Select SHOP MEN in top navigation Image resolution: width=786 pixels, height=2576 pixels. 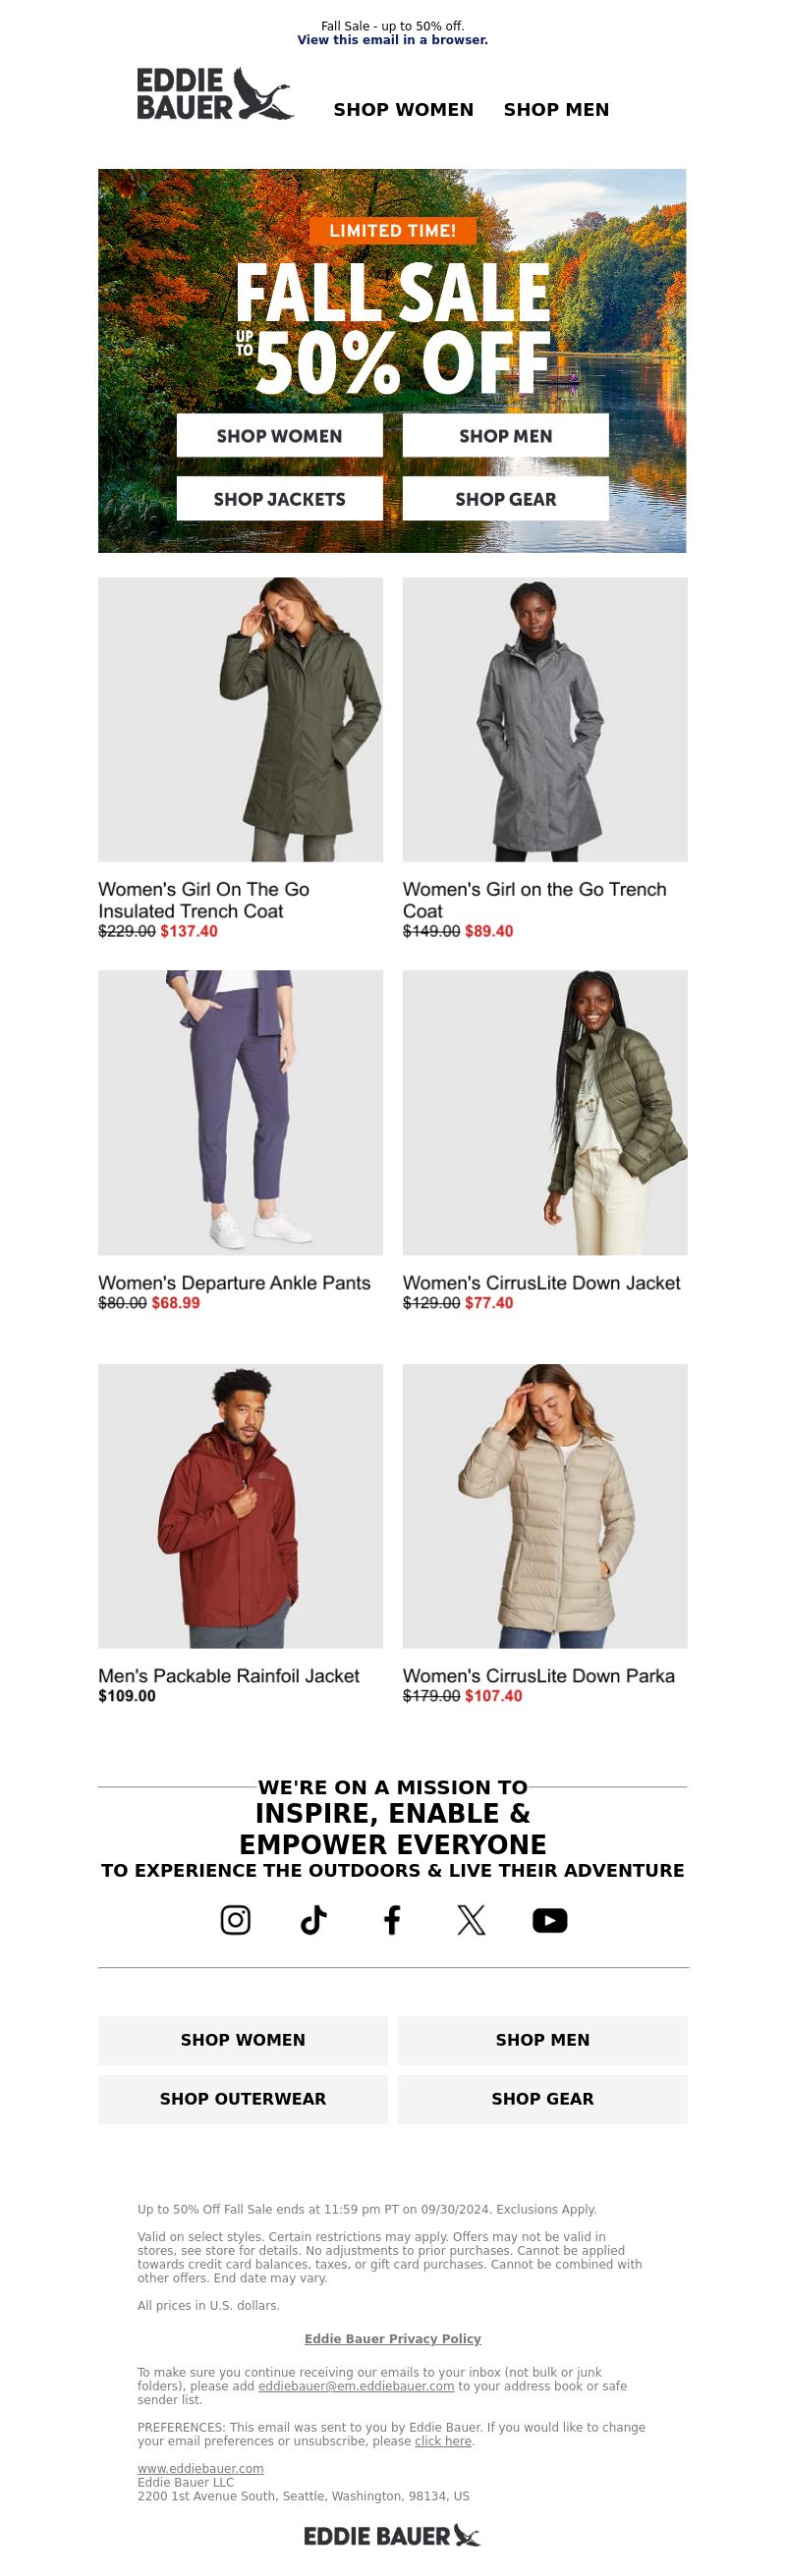556,109
